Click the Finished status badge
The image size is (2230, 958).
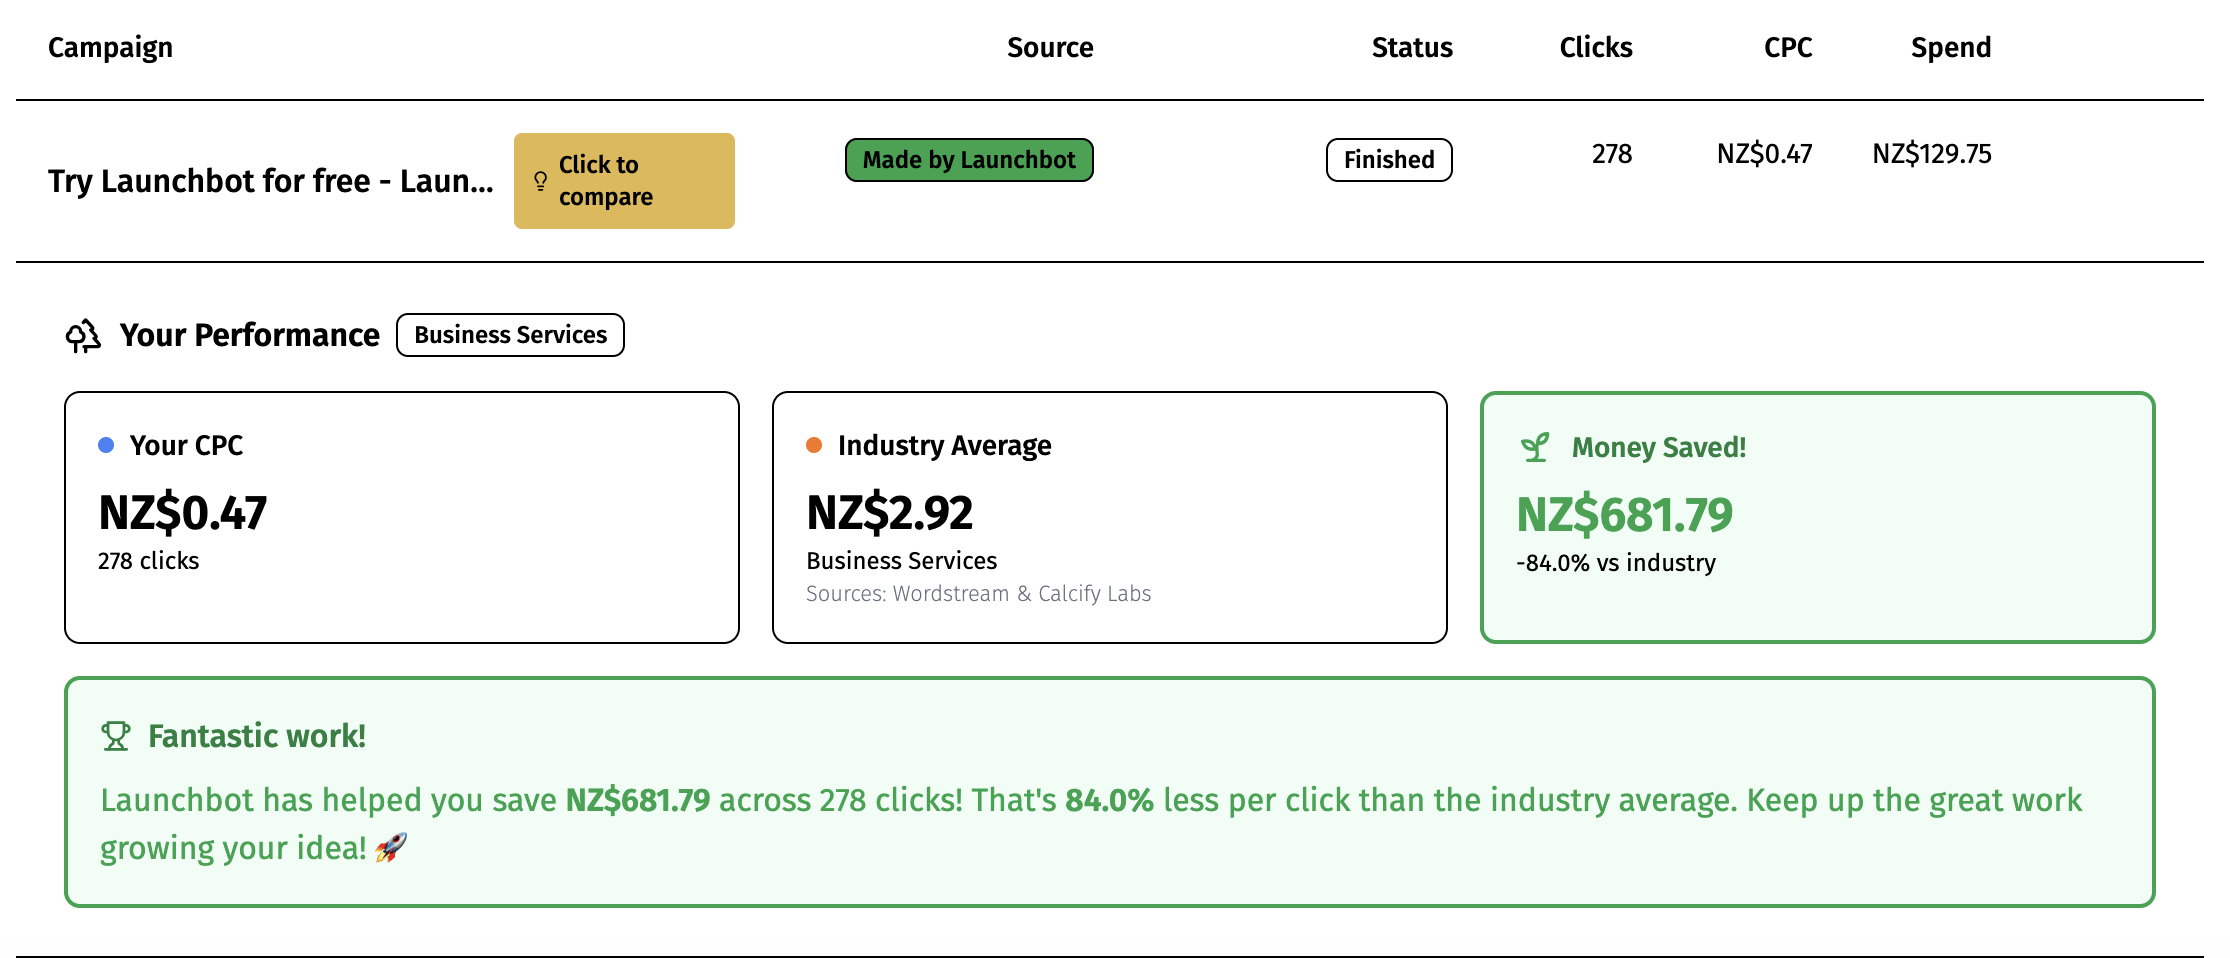(1388, 160)
